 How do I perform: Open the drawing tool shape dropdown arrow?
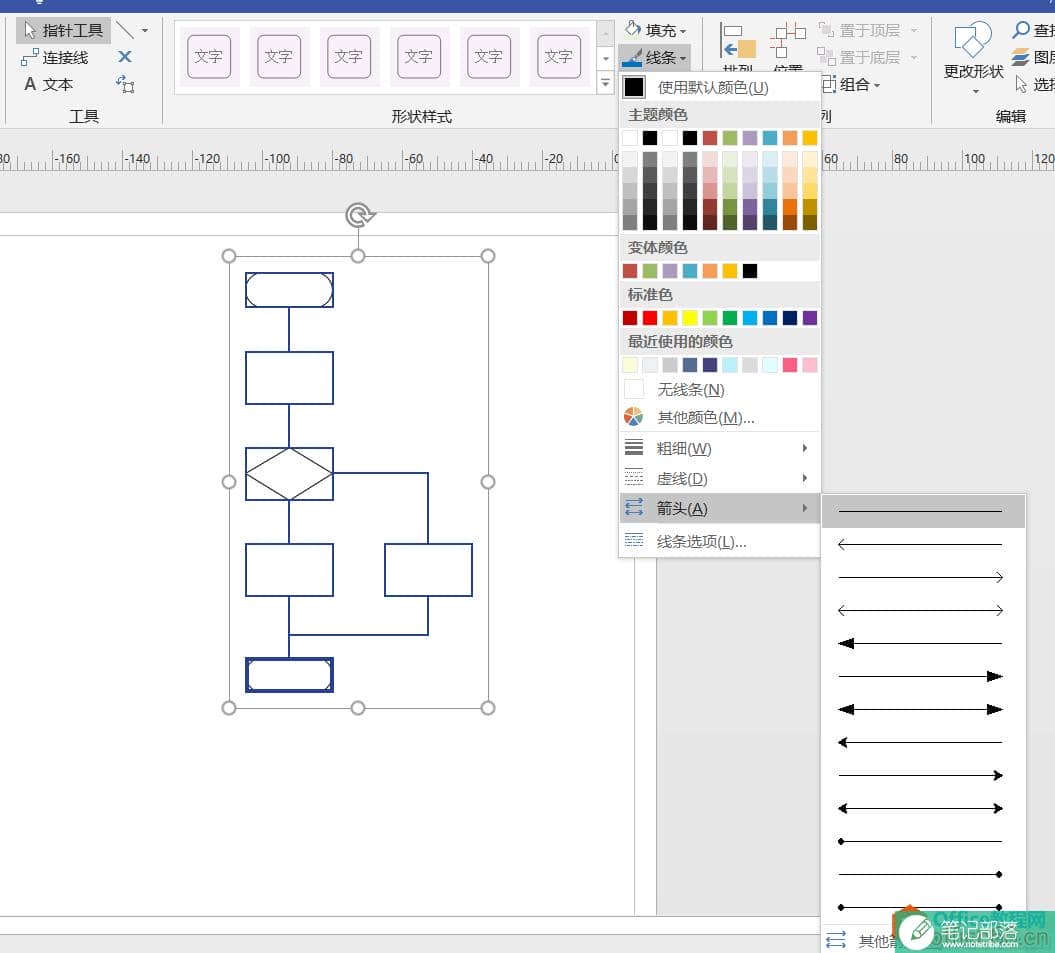click(x=145, y=30)
